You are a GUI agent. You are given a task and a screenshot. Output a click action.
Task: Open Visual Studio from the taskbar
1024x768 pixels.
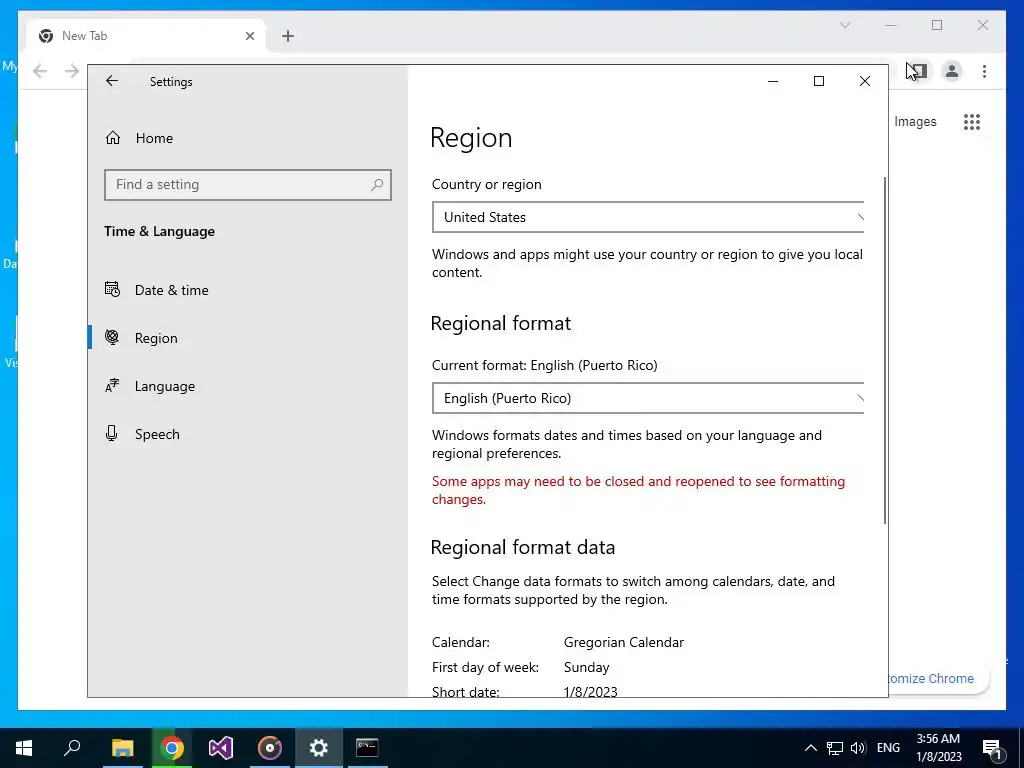tap(221, 748)
